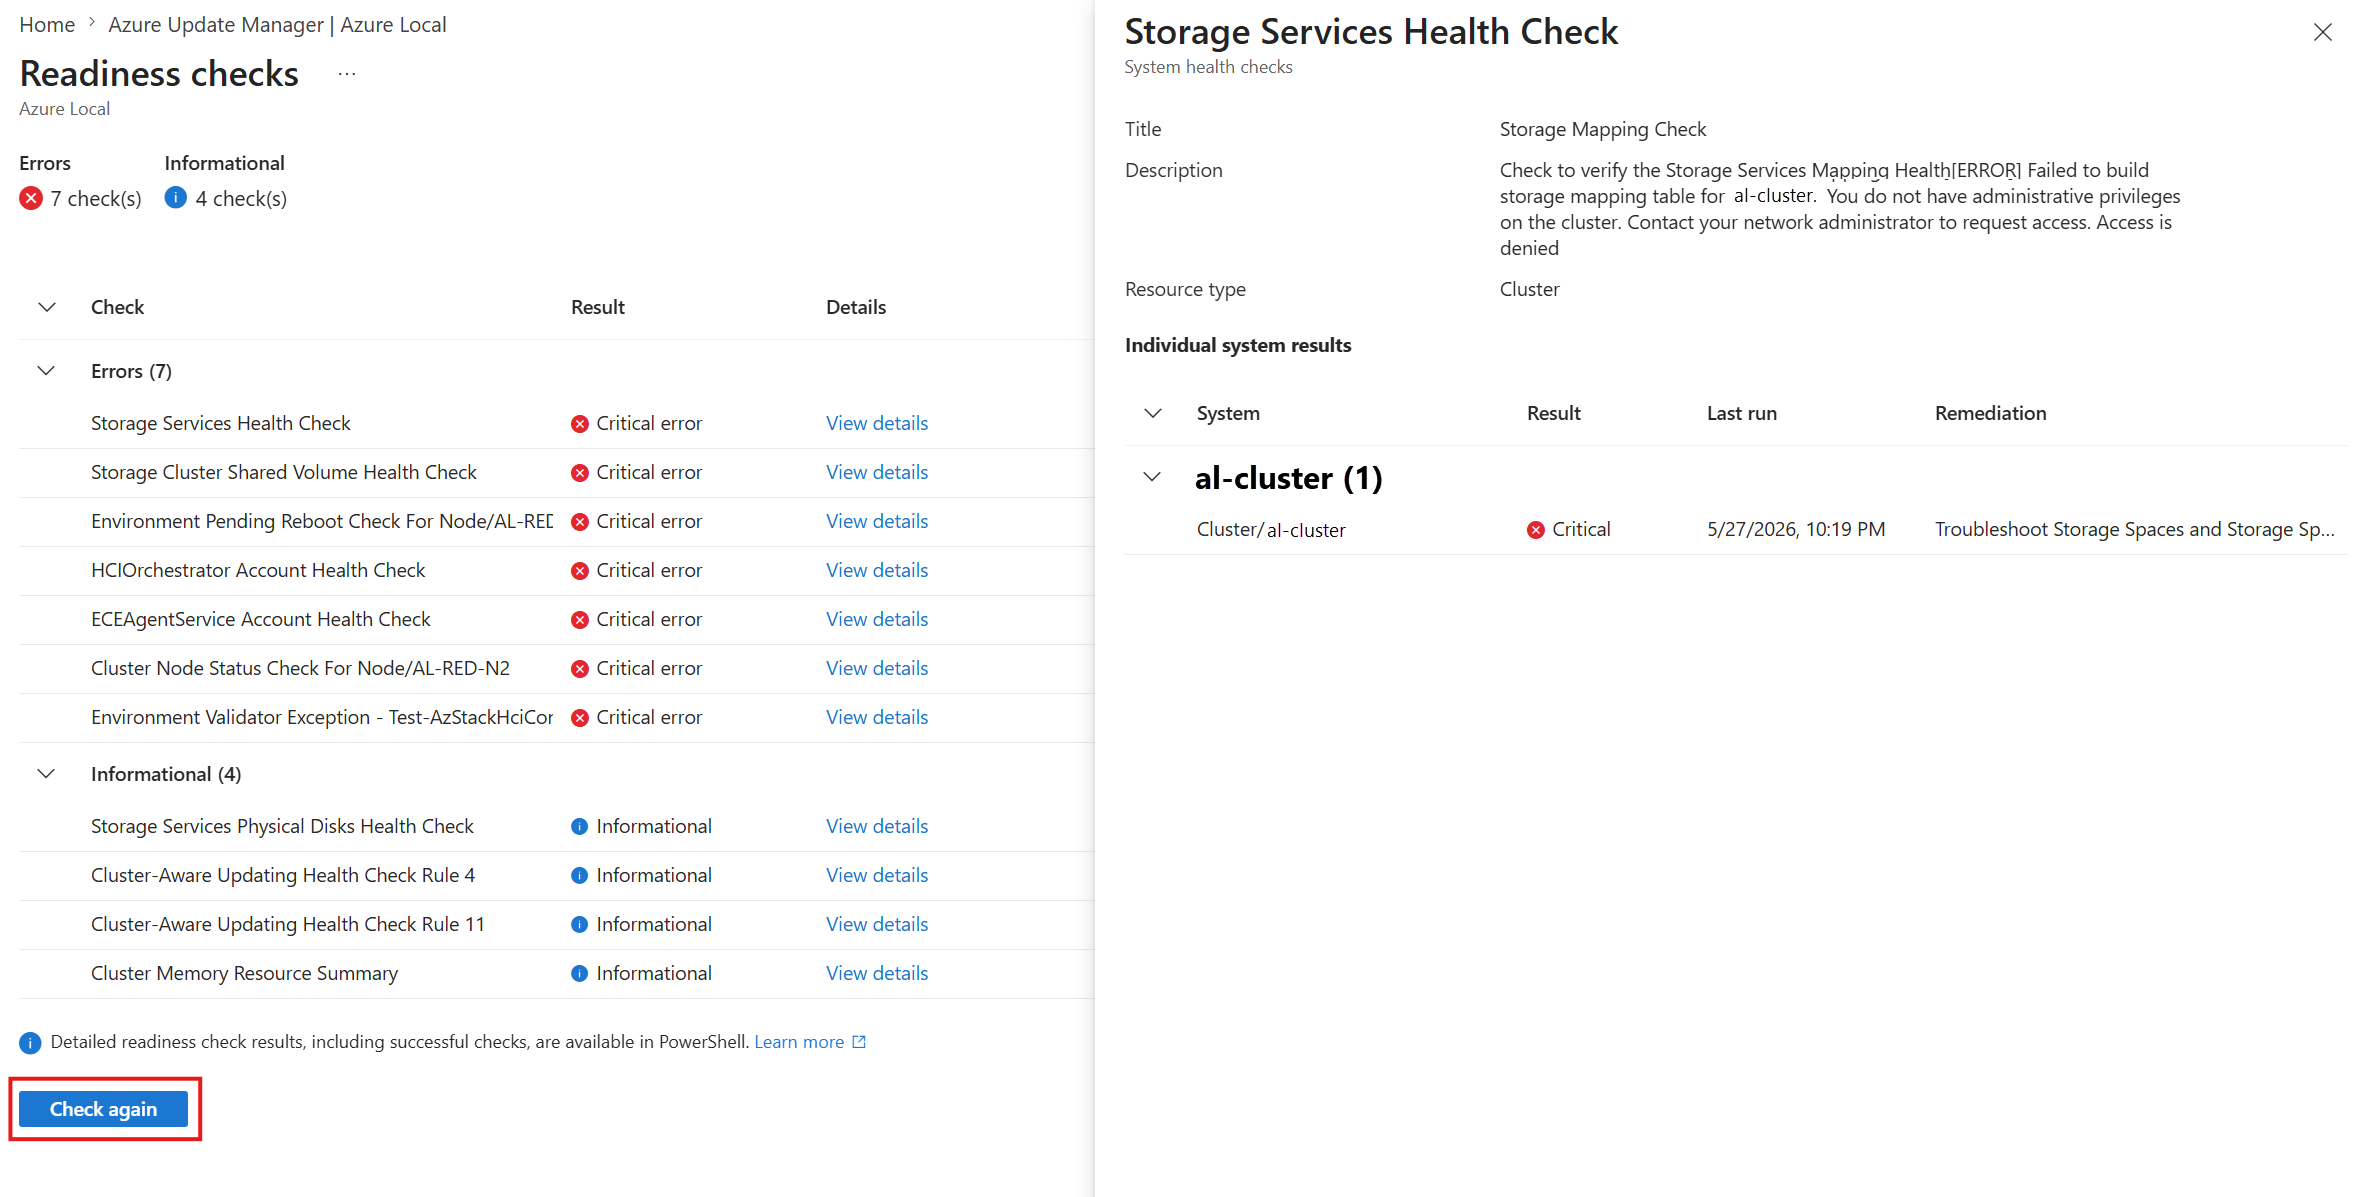View details for Storage Services Health Check

pos(877,423)
